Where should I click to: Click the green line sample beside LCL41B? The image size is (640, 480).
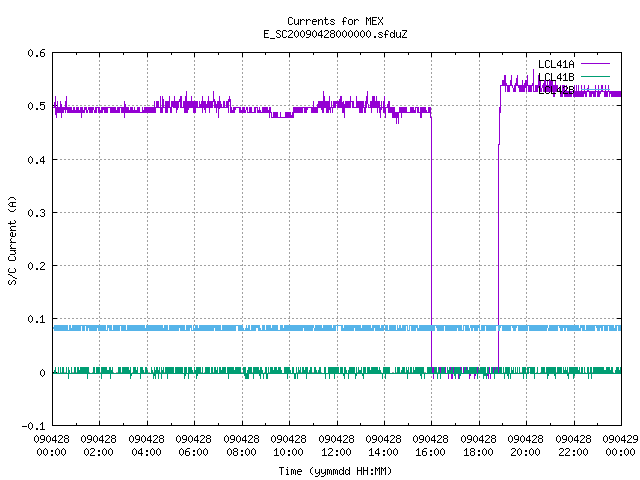coord(595,76)
